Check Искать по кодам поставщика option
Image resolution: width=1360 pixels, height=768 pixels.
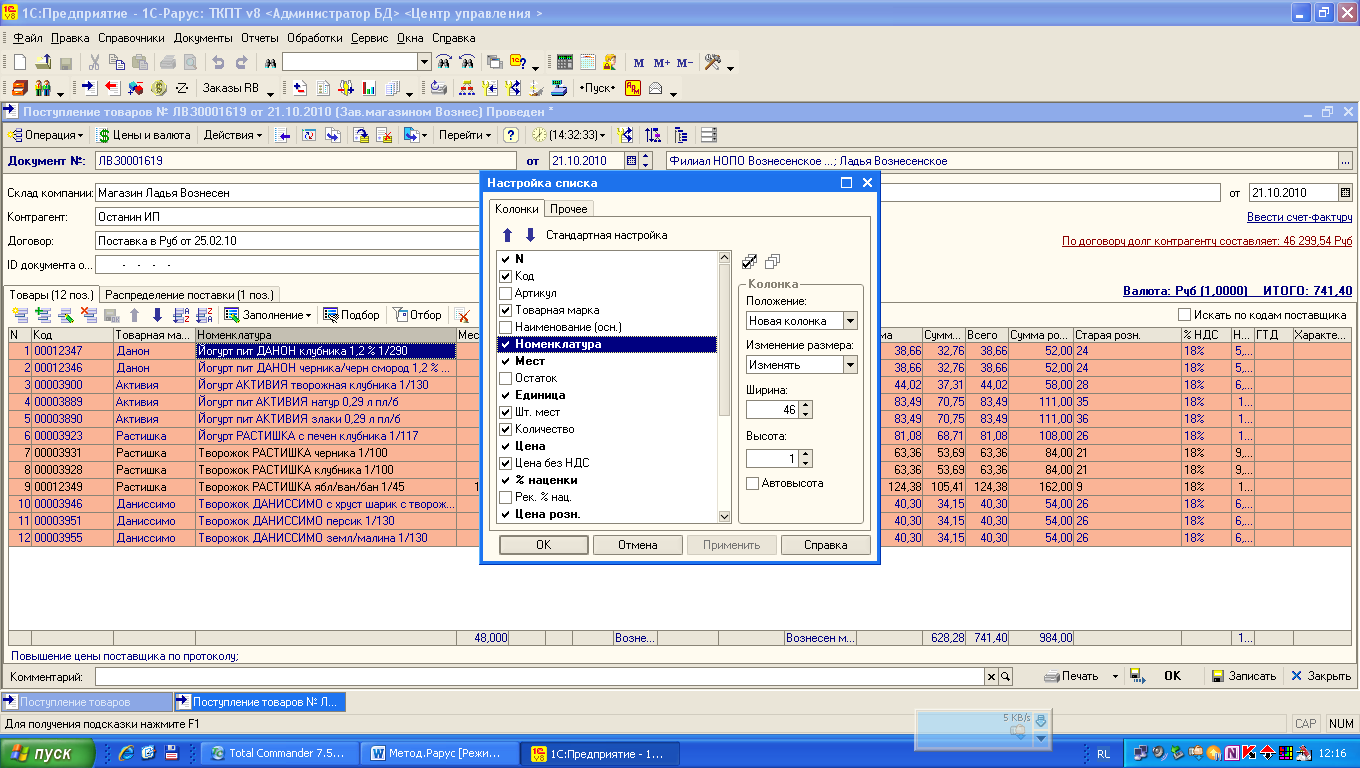[1185, 315]
